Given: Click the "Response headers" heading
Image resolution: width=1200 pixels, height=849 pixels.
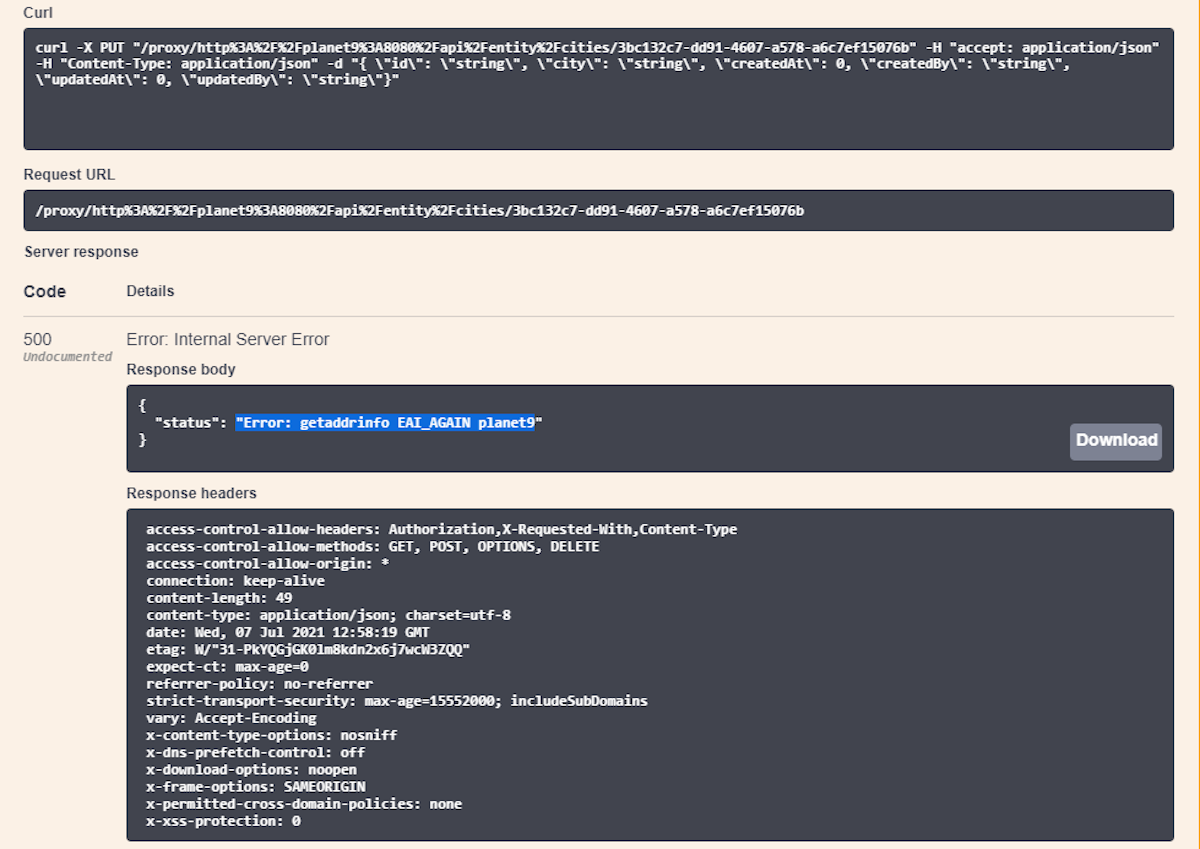Looking at the screenshot, I should 191,493.
